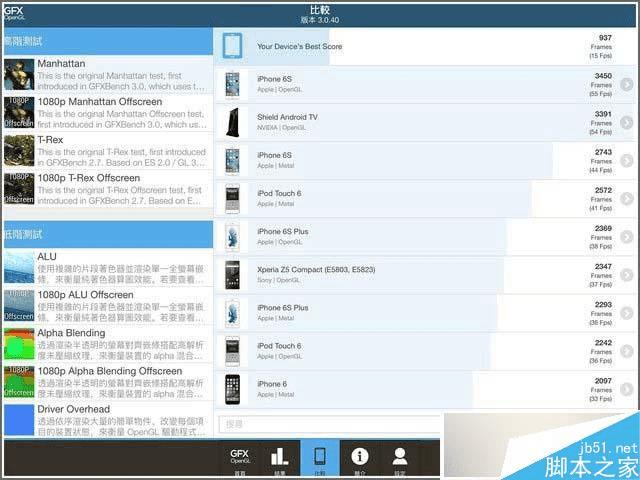Choose the 1080p Alpha Blending Offscreen title
Screen dimensions: 640x480
tap(110, 371)
